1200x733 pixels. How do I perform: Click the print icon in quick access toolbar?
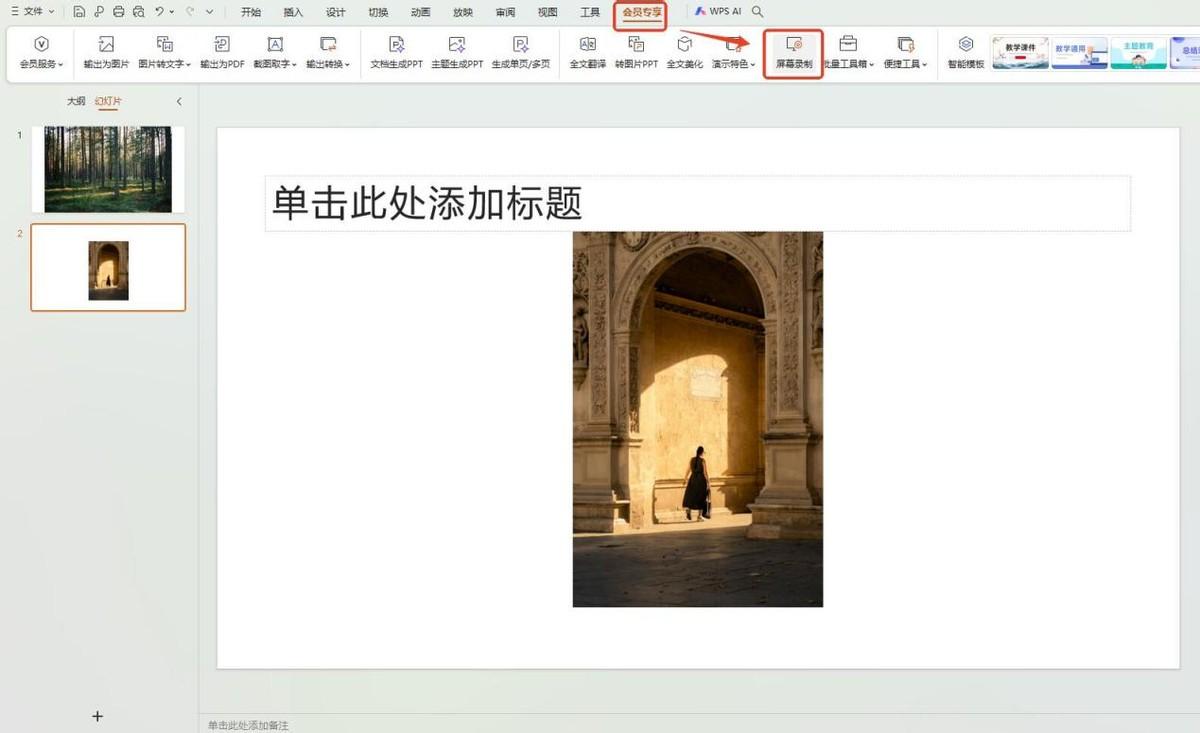(119, 12)
